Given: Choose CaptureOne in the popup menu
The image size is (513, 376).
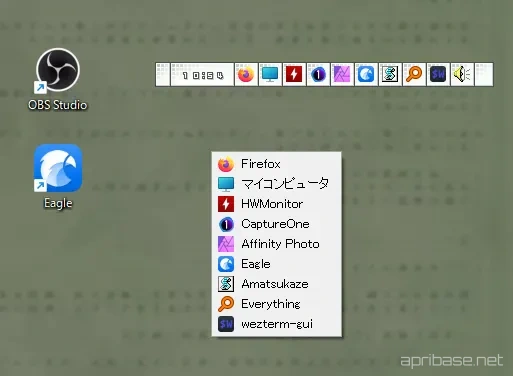Looking at the screenshot, I should click(276, 224).
